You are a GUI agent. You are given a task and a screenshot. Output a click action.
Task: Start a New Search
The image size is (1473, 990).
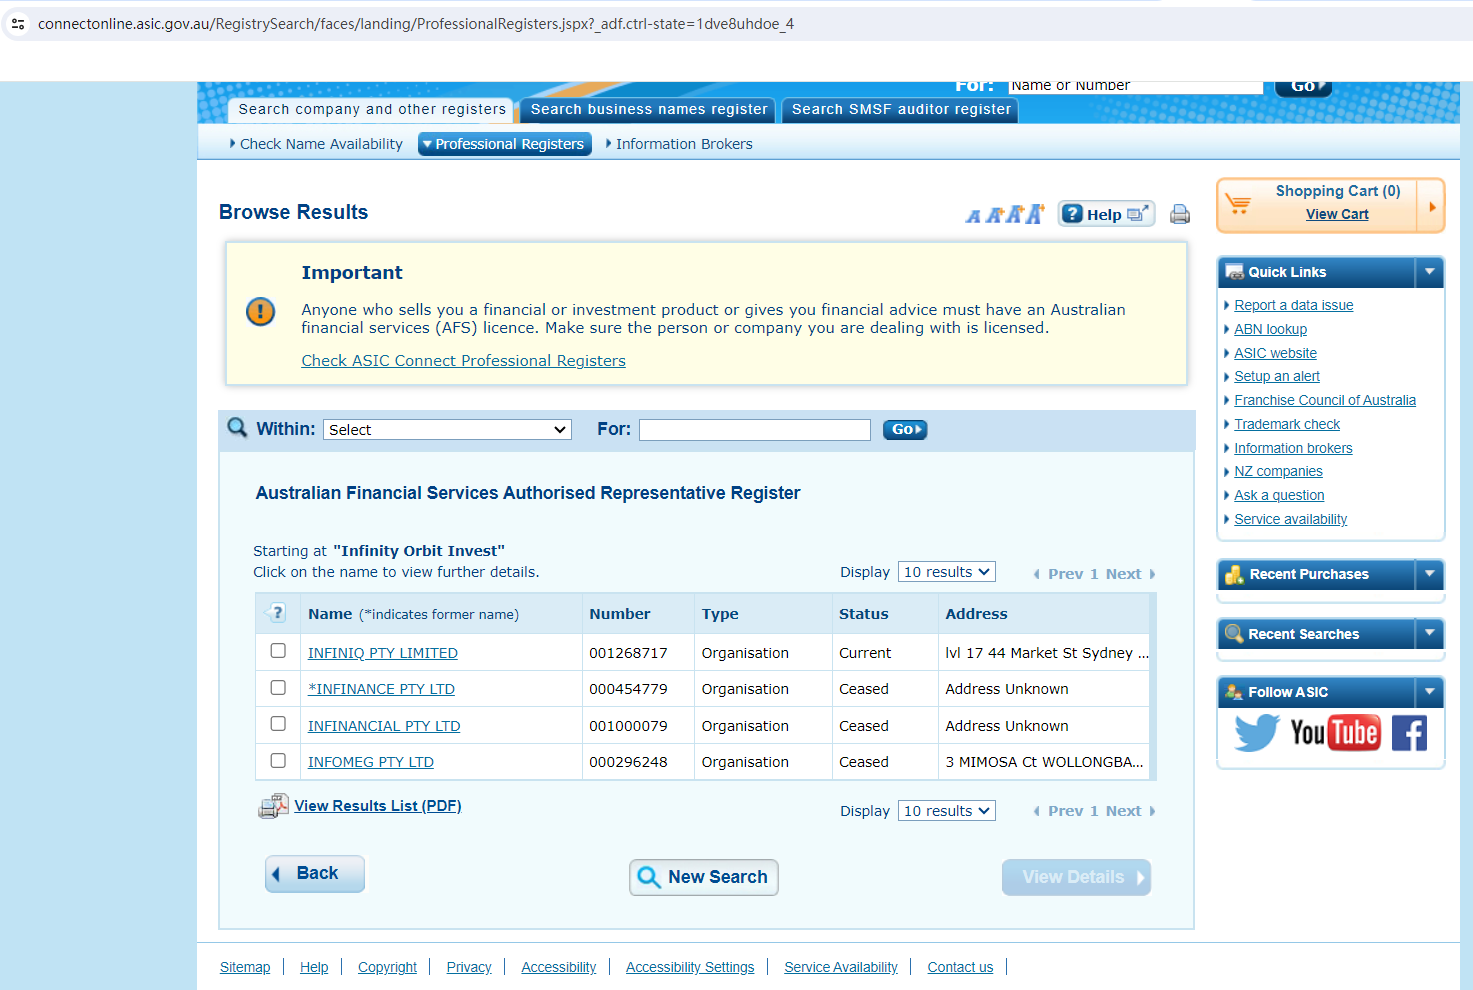(x=704, y=878)
